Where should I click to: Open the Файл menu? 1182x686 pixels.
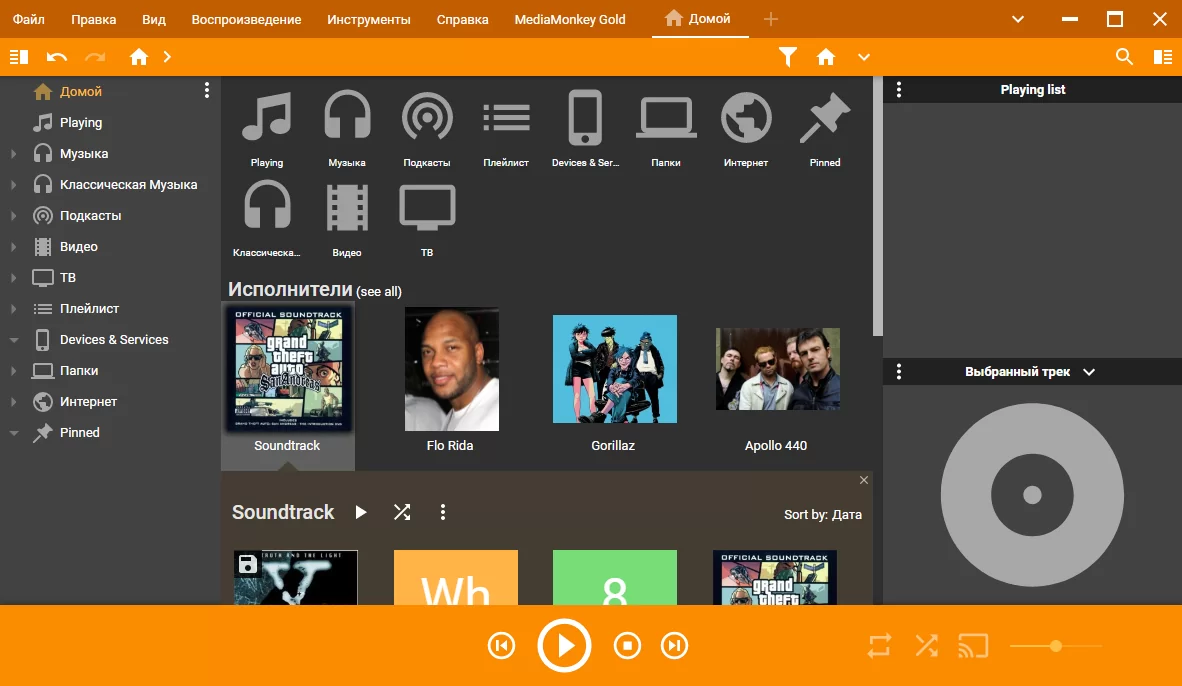click(29, 19)
